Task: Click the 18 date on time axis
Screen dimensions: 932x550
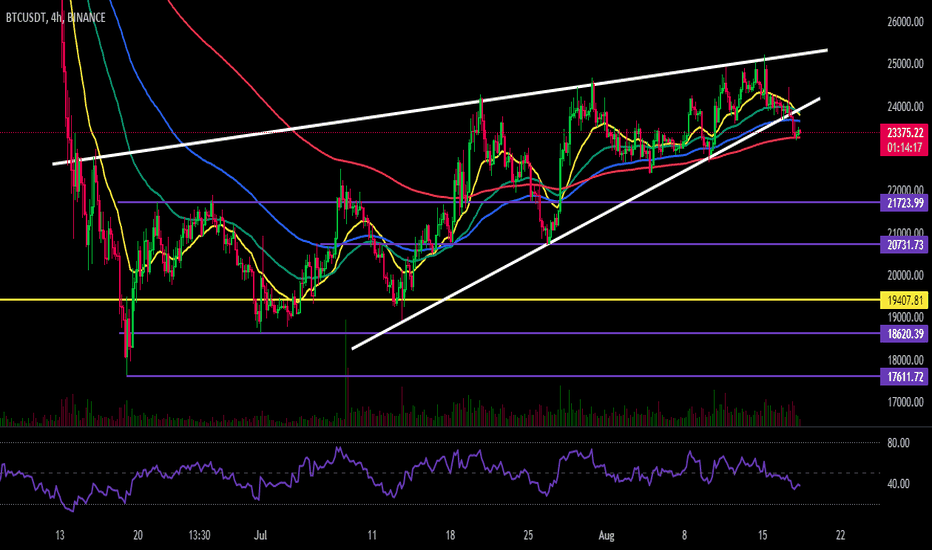Action: coord(450,535)
